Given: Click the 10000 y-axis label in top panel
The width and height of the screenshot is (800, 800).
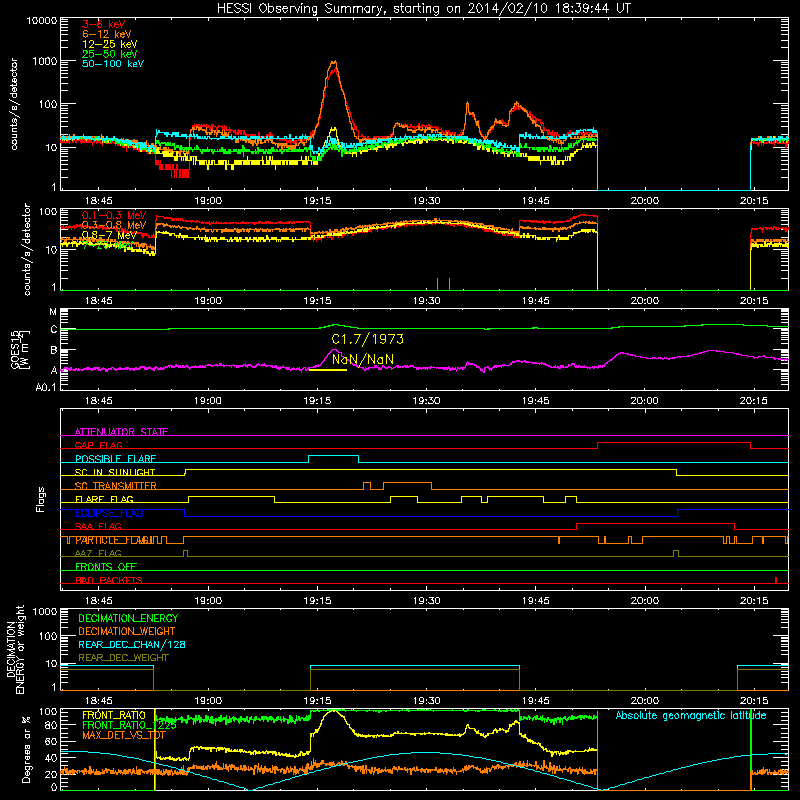Looking at the screenshot, I should (x=42, y=20).
